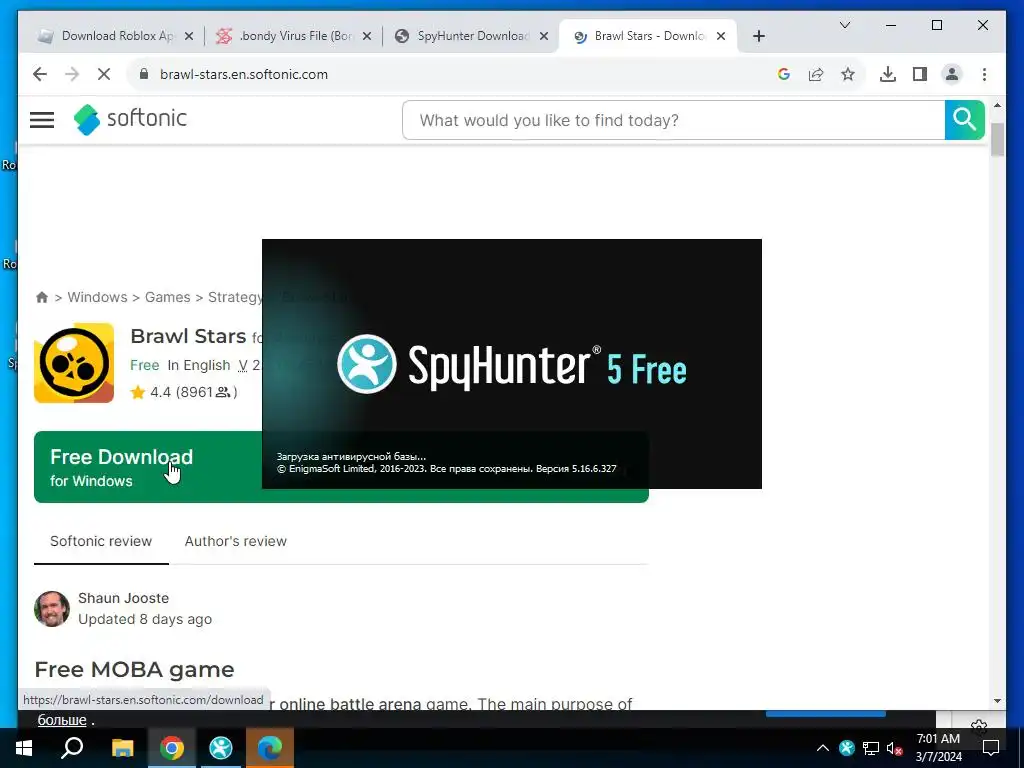Open Windows taskbar search
This screenshot has height=768, width=1024.
(72, 748)
